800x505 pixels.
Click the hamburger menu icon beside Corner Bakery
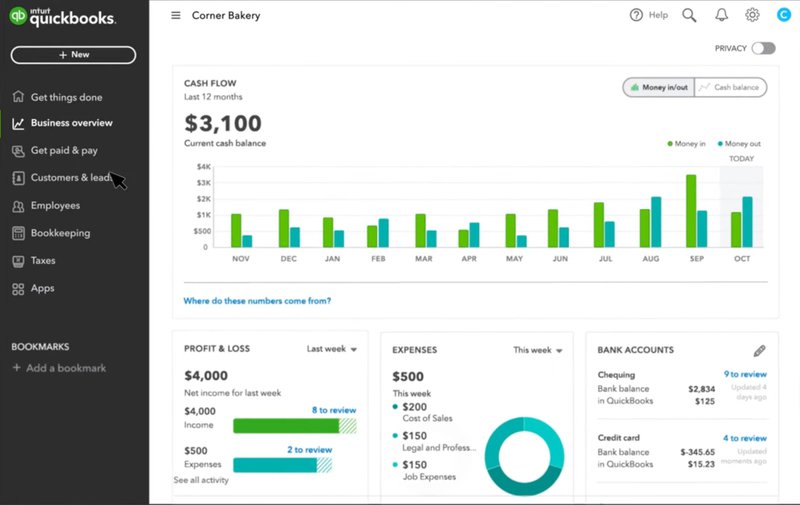tap(176, 15)
